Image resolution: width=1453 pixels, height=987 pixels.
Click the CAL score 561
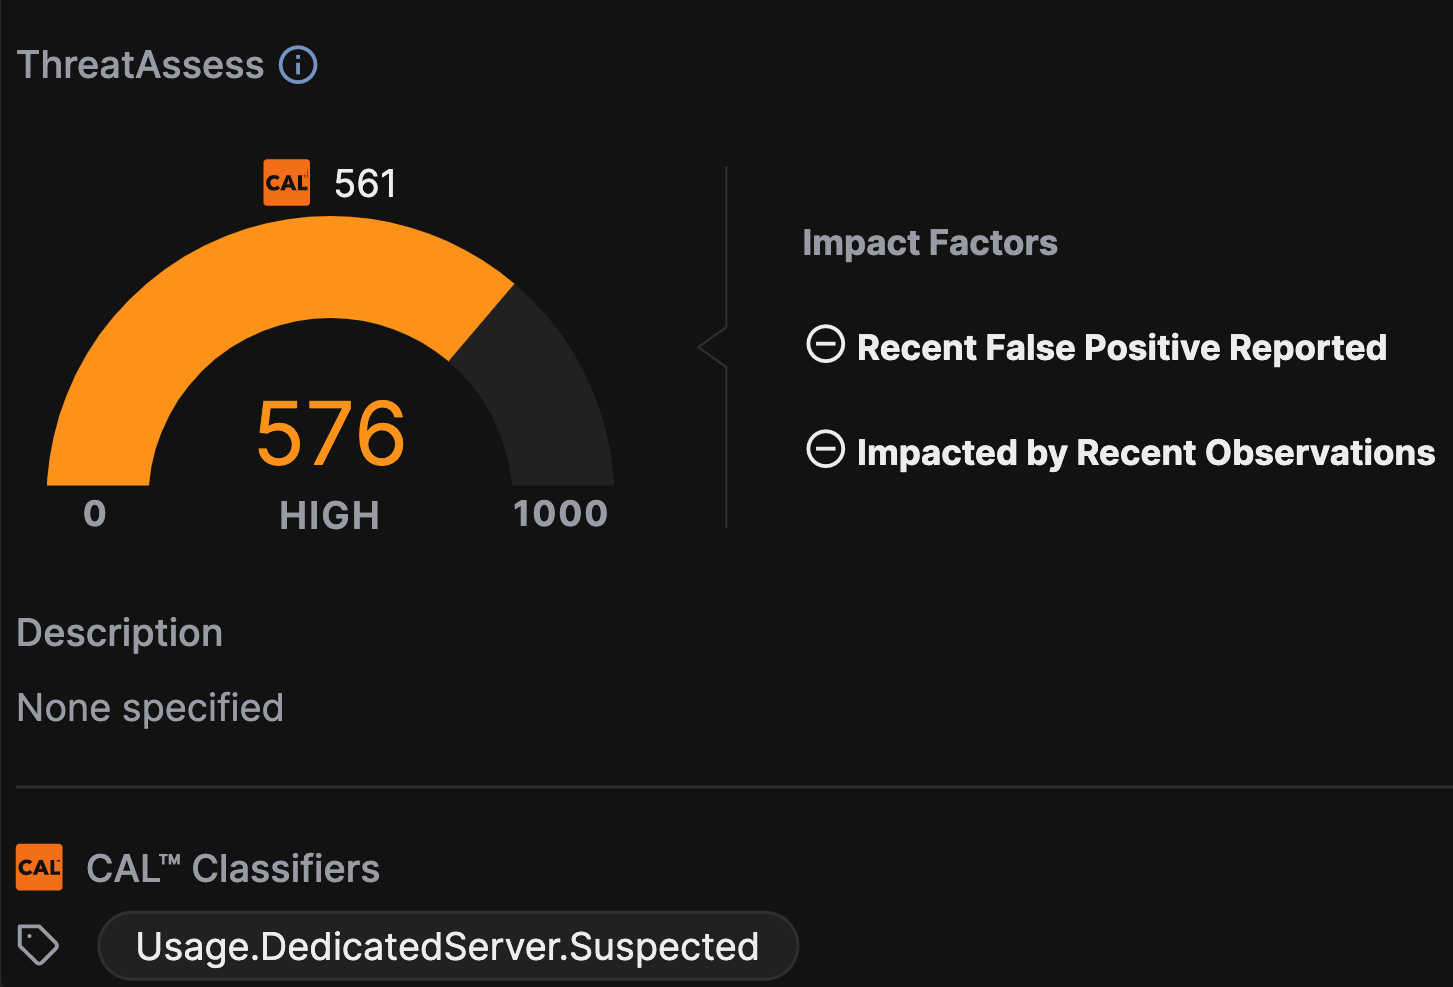coord(365,184)
